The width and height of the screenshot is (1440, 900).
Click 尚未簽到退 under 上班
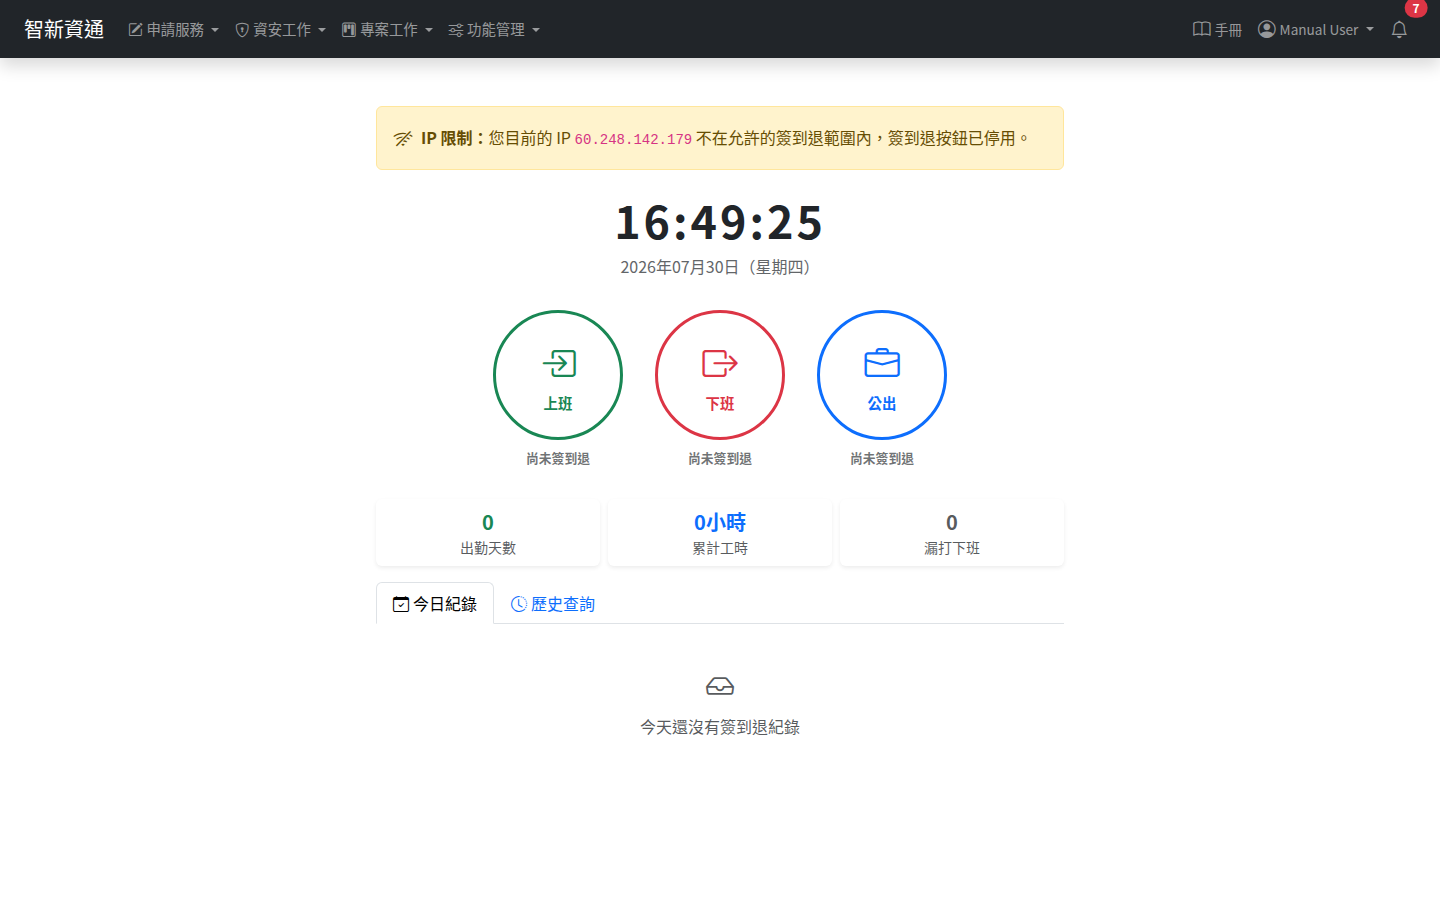pos(558,459)
